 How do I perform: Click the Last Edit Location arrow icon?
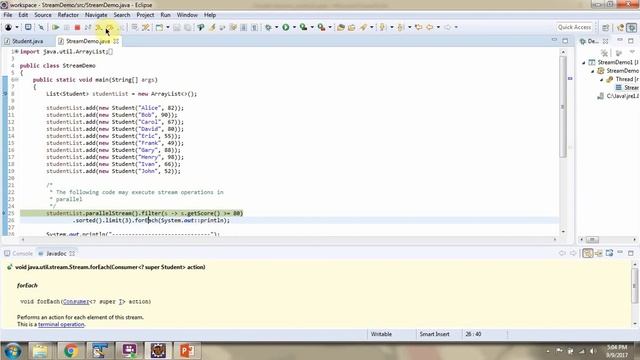point(418,27)
